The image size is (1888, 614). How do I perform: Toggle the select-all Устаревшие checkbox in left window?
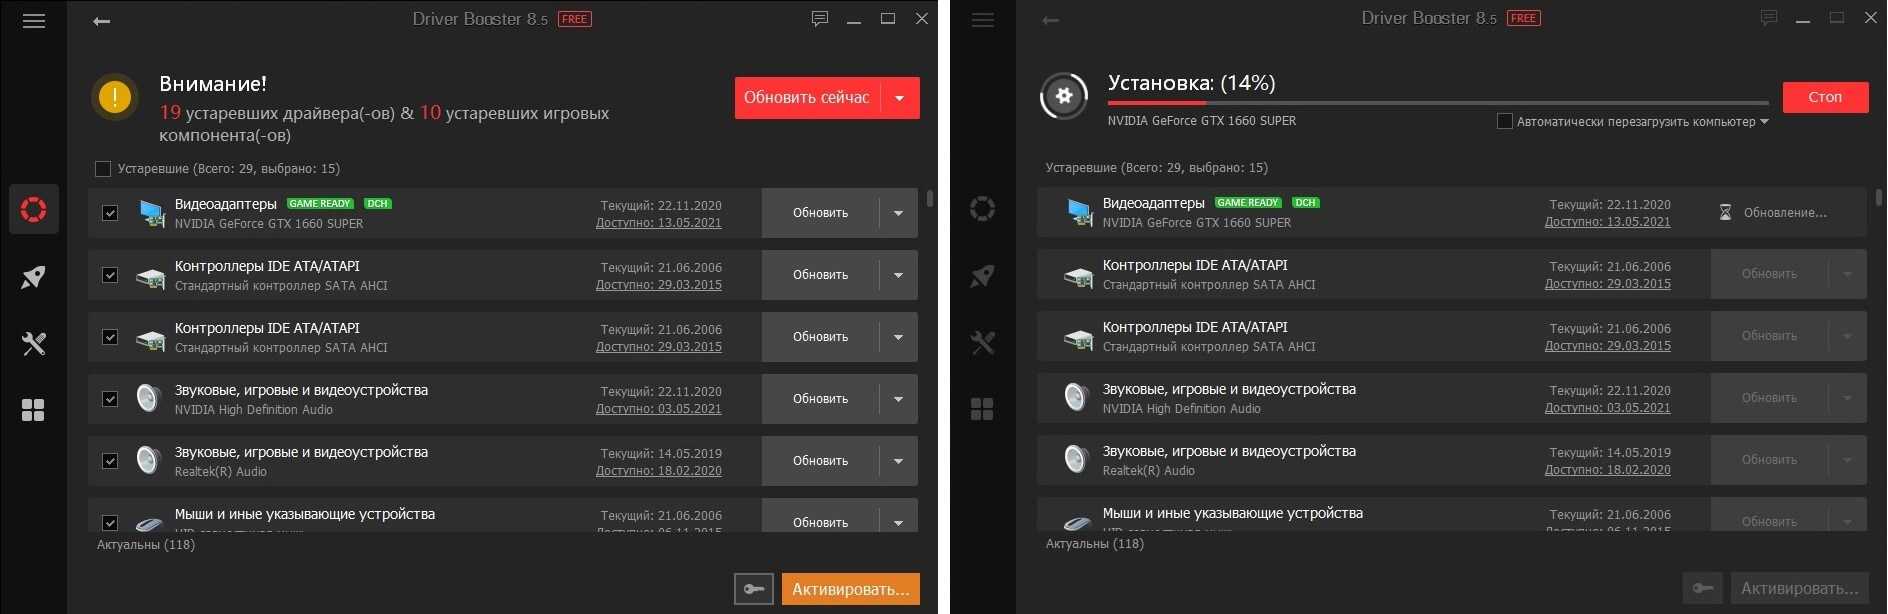click(x=103, y=169)
